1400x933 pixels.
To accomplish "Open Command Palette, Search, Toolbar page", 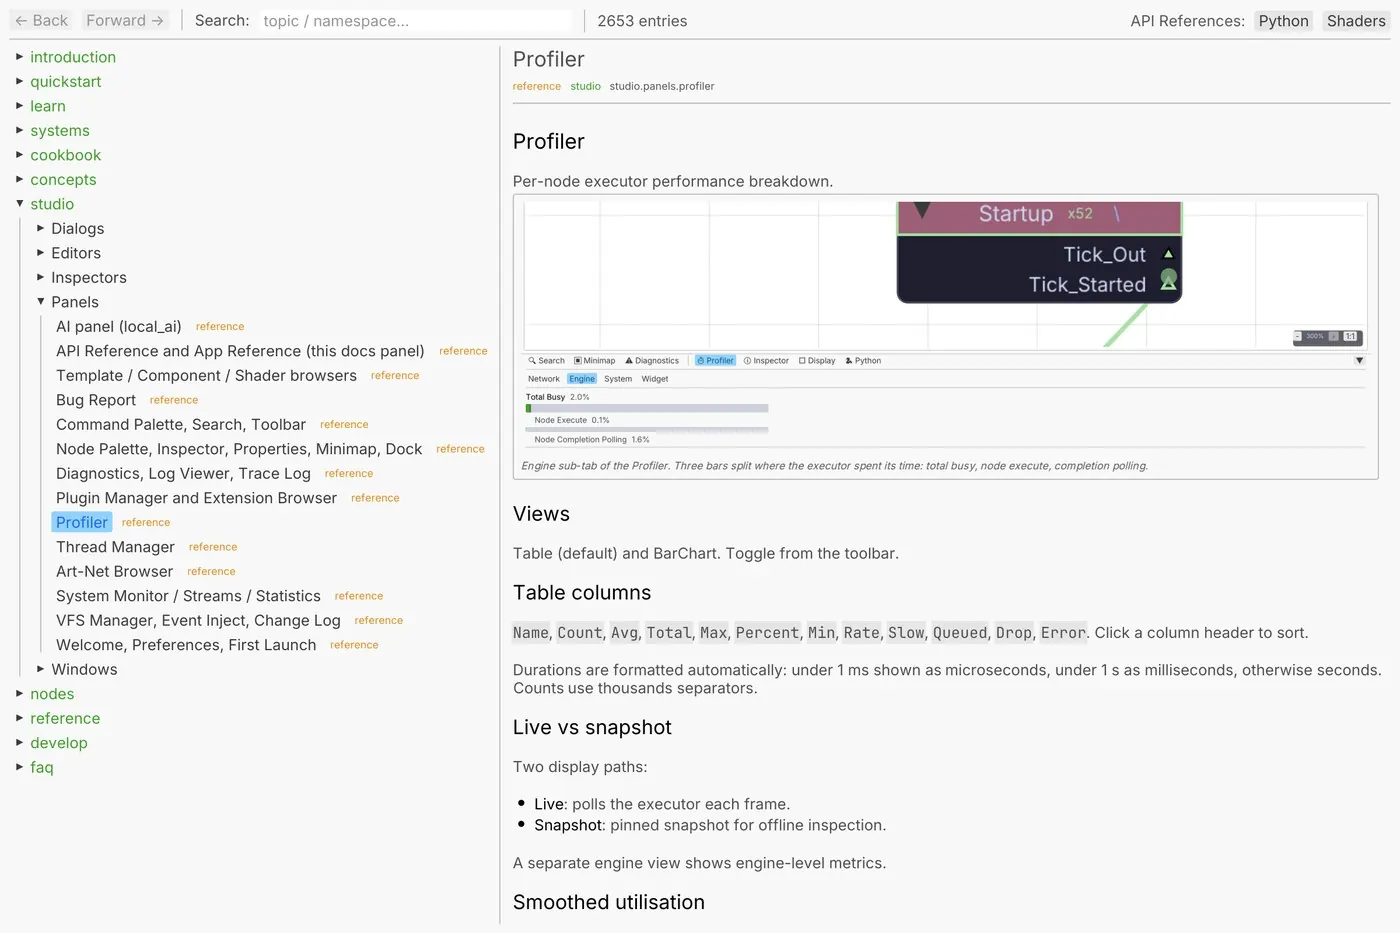I will (x=181, y=425).
